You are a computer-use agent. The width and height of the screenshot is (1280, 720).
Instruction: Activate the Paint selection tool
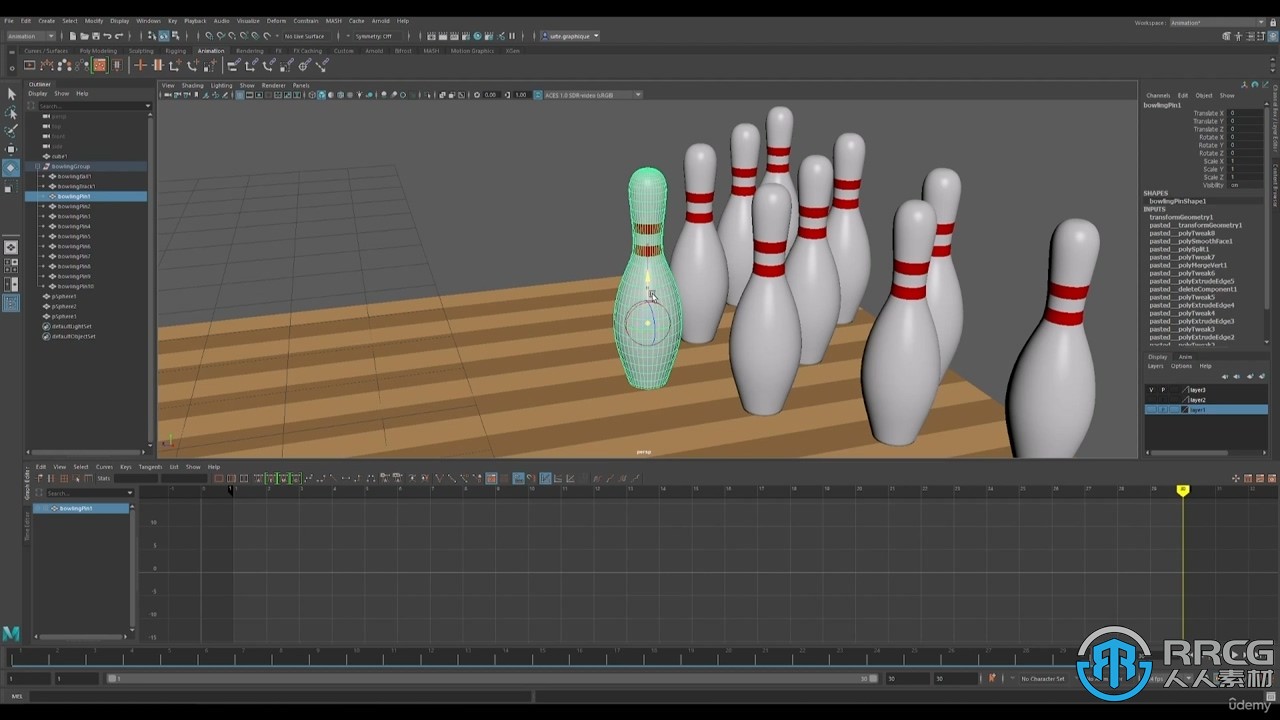[11, 130]
